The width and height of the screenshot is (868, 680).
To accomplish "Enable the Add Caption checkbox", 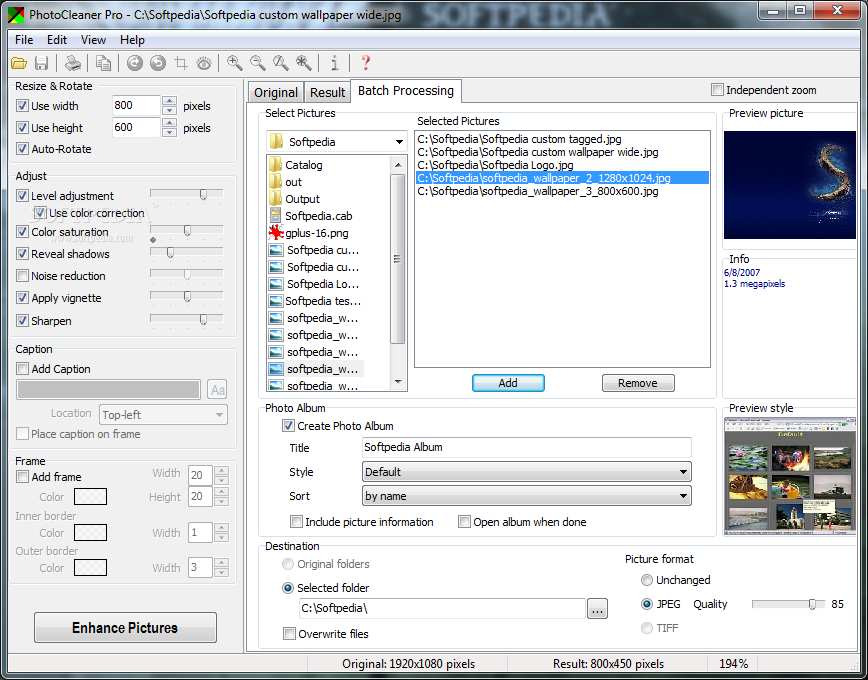I will coord(22,369).
